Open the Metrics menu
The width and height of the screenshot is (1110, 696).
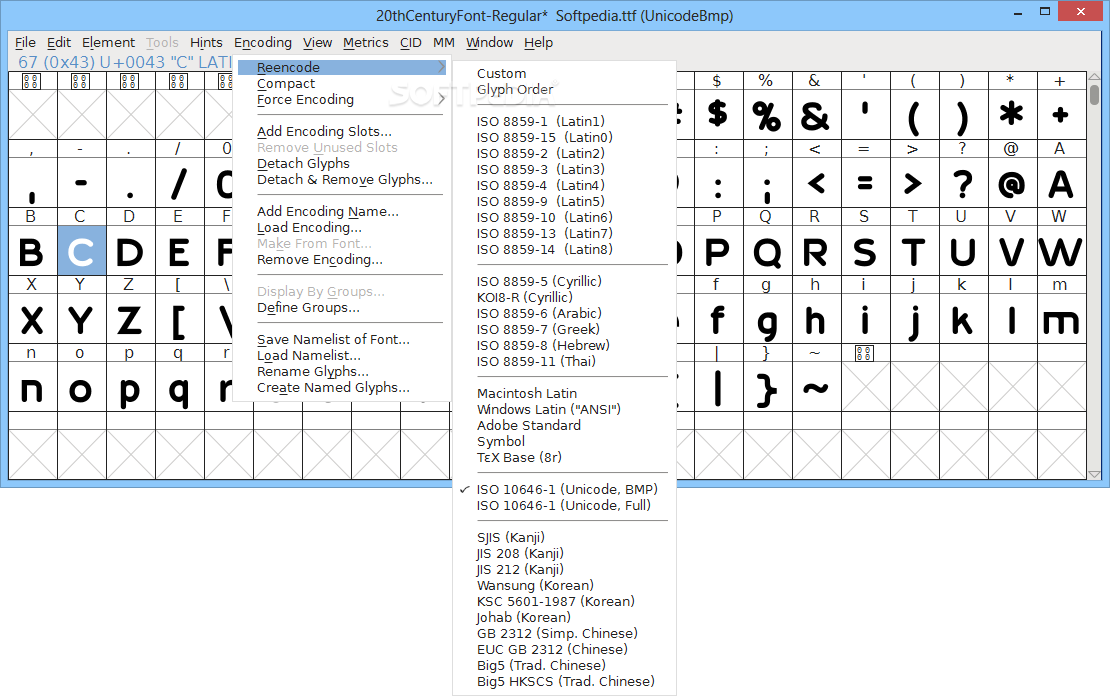pos(365,42)
